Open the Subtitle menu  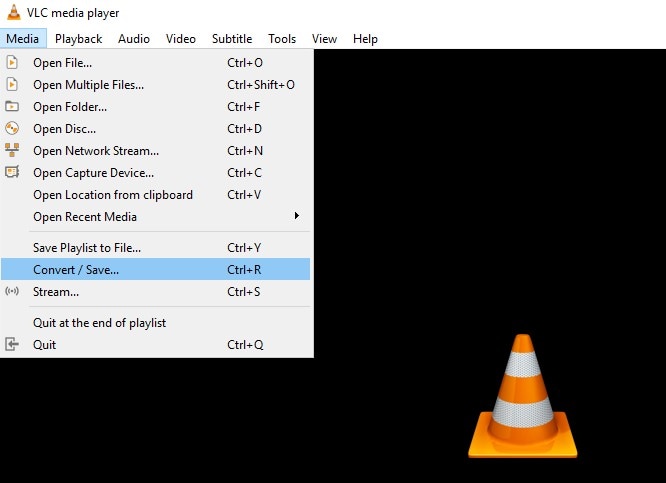pyautogui.click(x=232, y=39)
